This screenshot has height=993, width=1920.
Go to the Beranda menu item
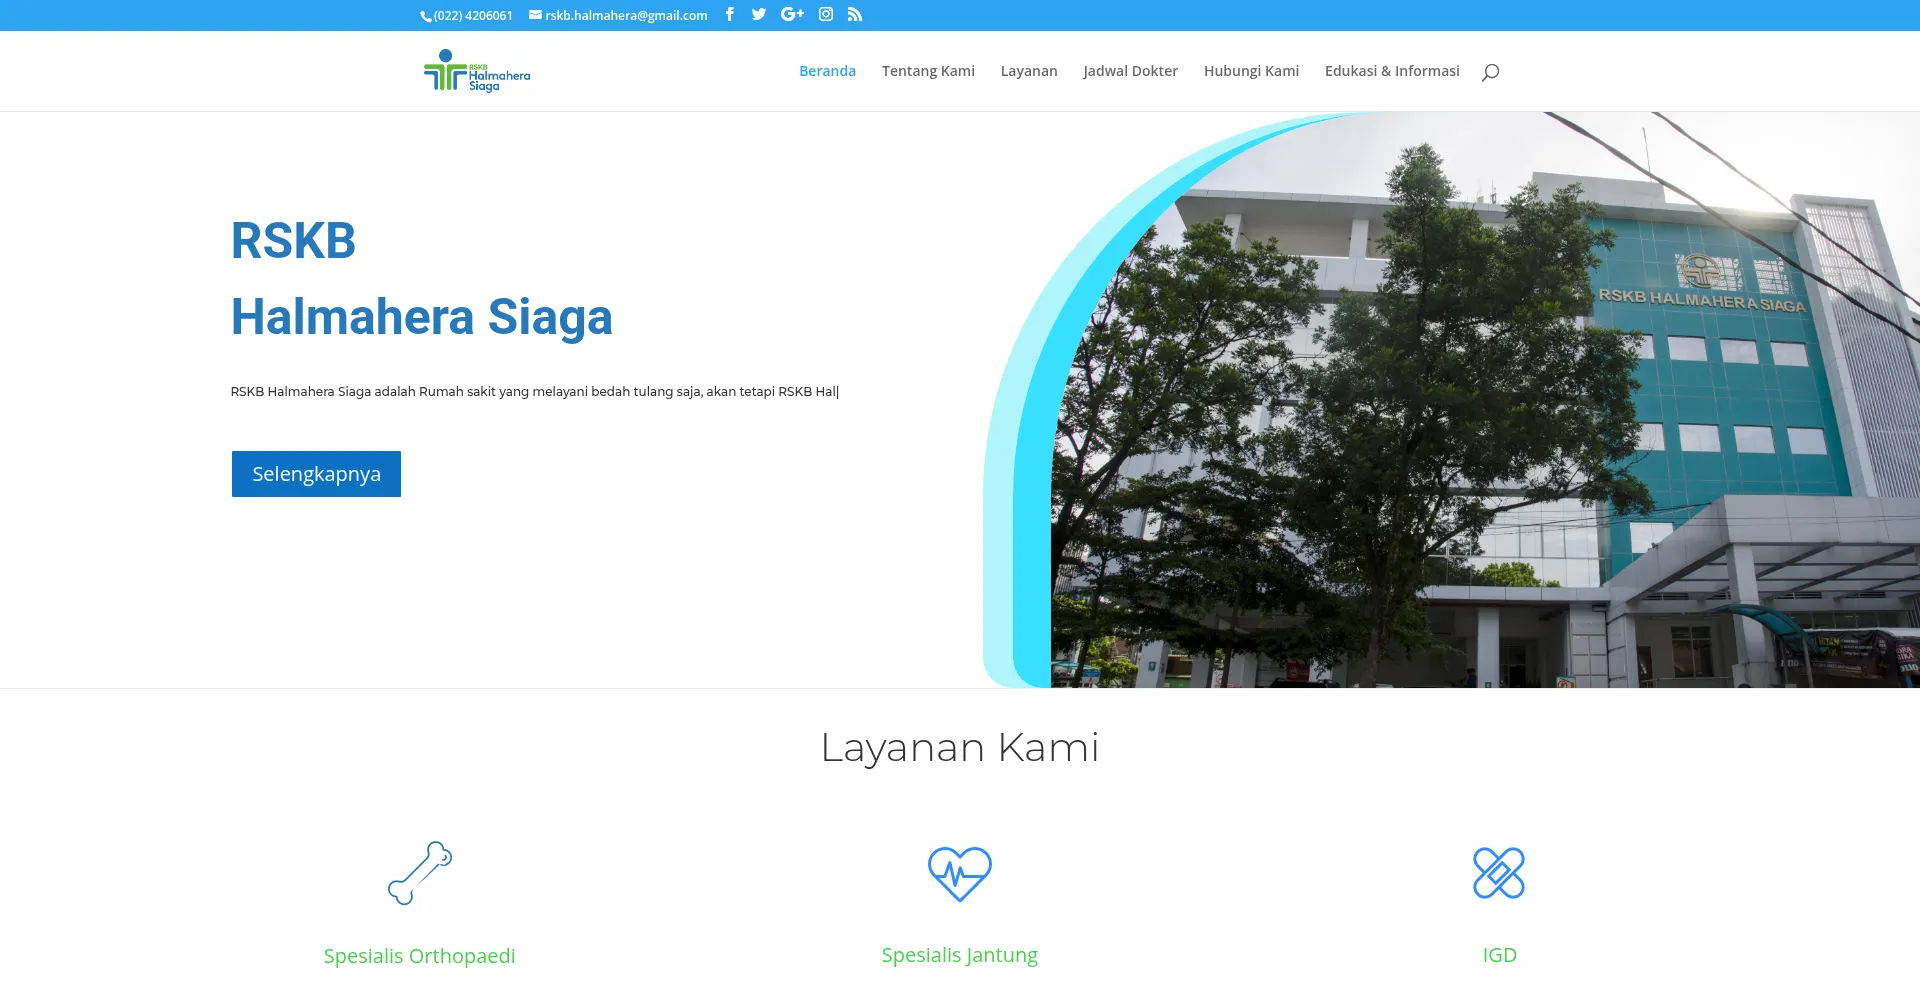pos(827,71)
